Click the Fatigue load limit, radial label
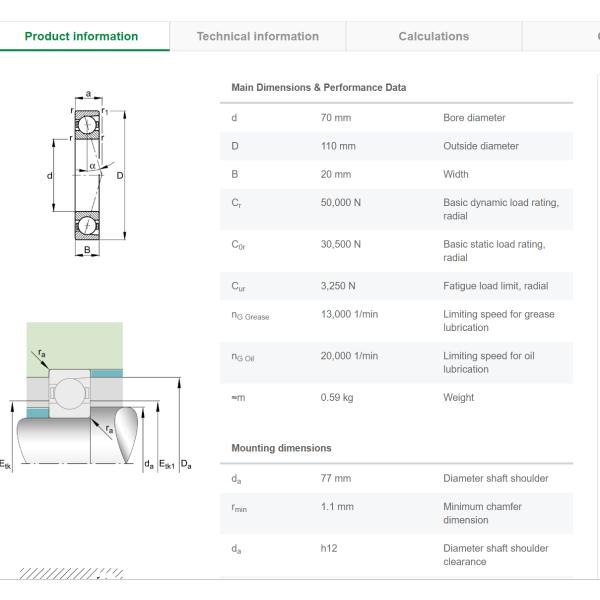 (495, 286)
